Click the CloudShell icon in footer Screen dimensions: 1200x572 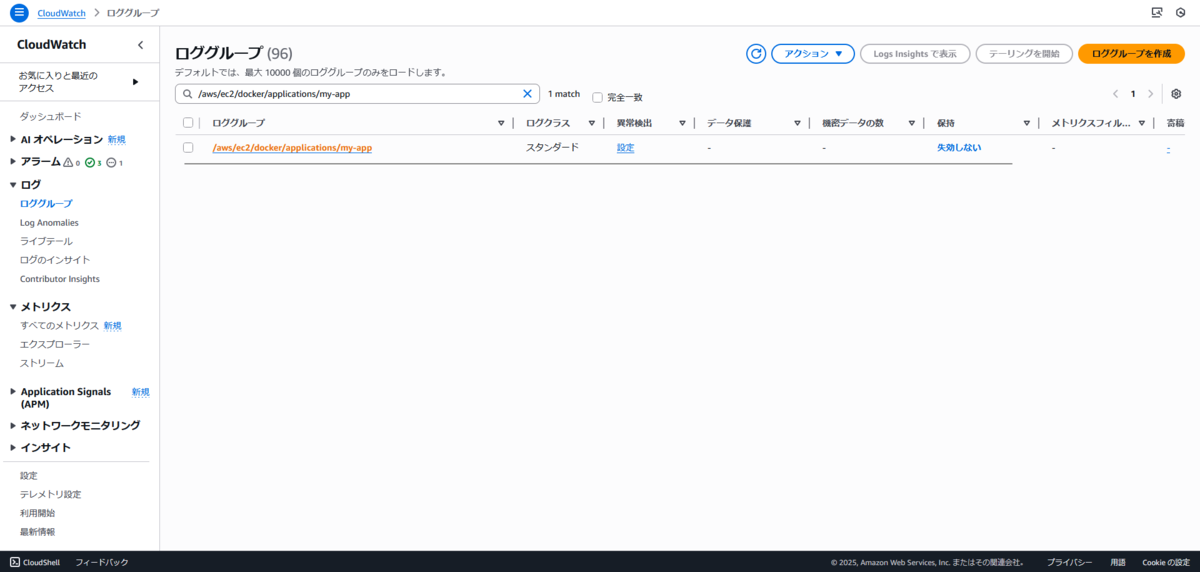click(x=14, y=562)
